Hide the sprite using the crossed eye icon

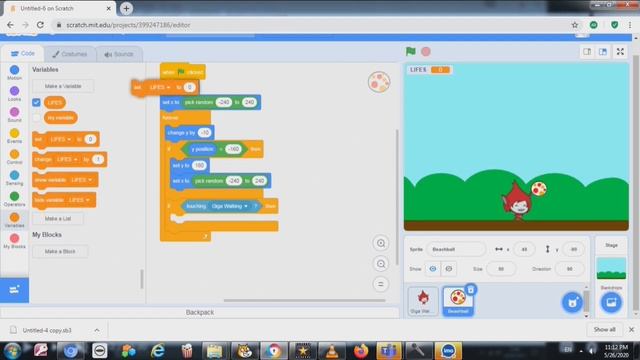point(449,269)
